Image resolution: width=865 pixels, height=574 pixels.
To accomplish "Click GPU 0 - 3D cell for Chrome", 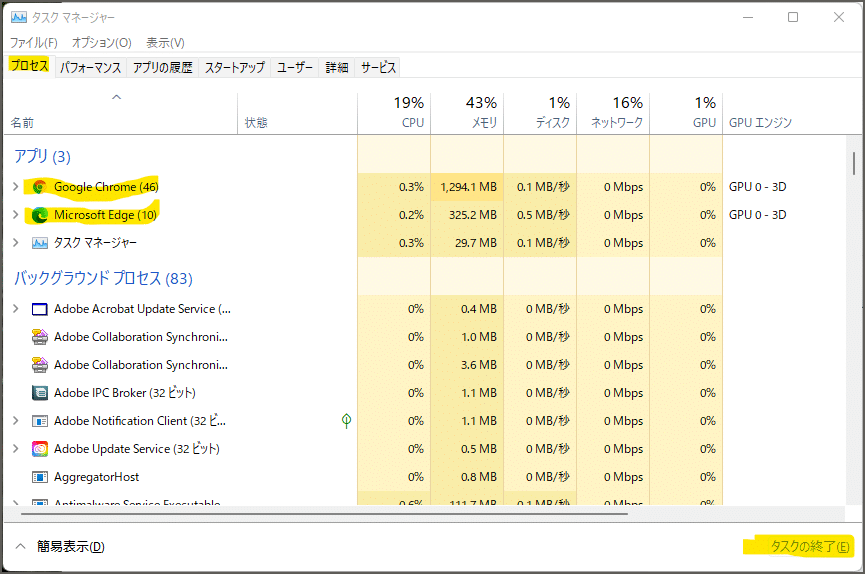I will point(757,187).
